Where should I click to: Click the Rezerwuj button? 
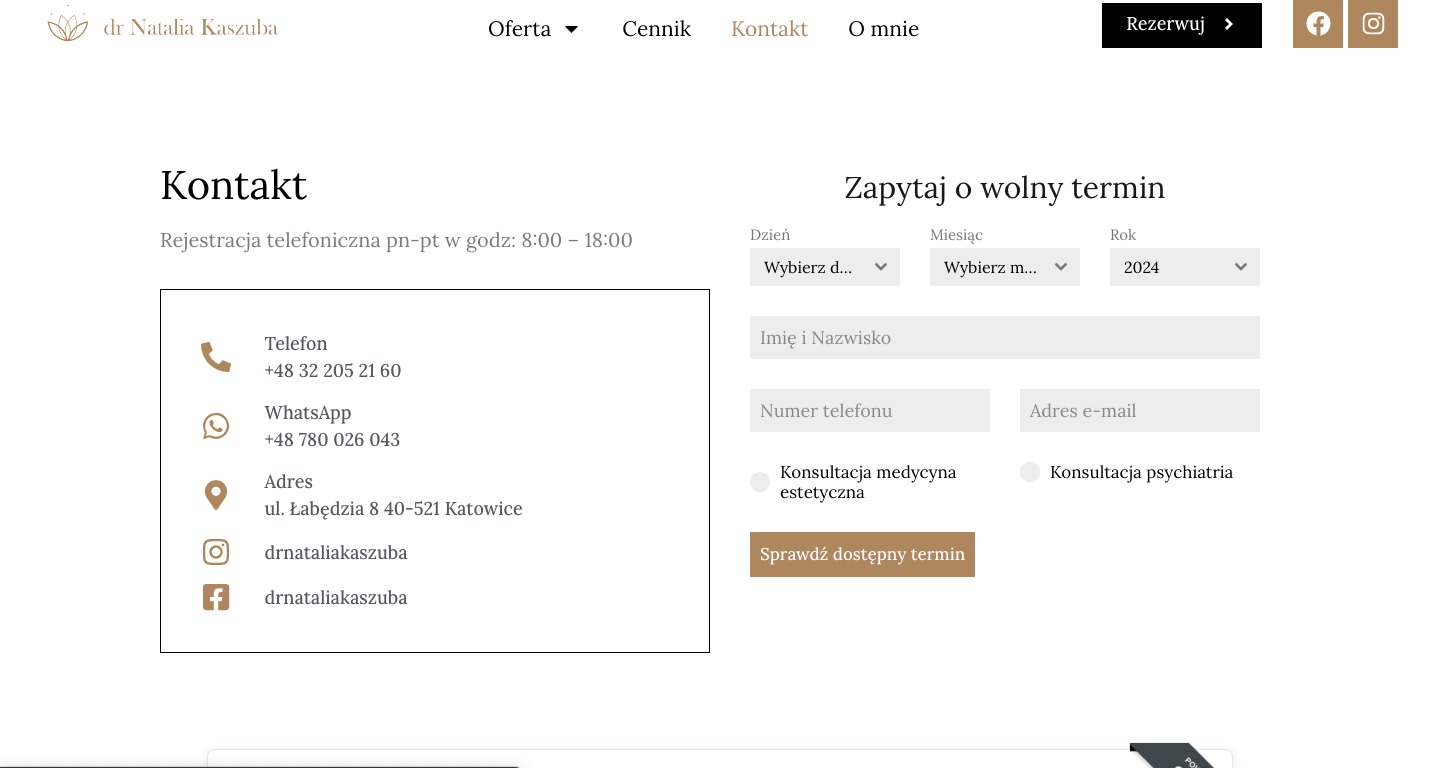tap(1165, 24)
